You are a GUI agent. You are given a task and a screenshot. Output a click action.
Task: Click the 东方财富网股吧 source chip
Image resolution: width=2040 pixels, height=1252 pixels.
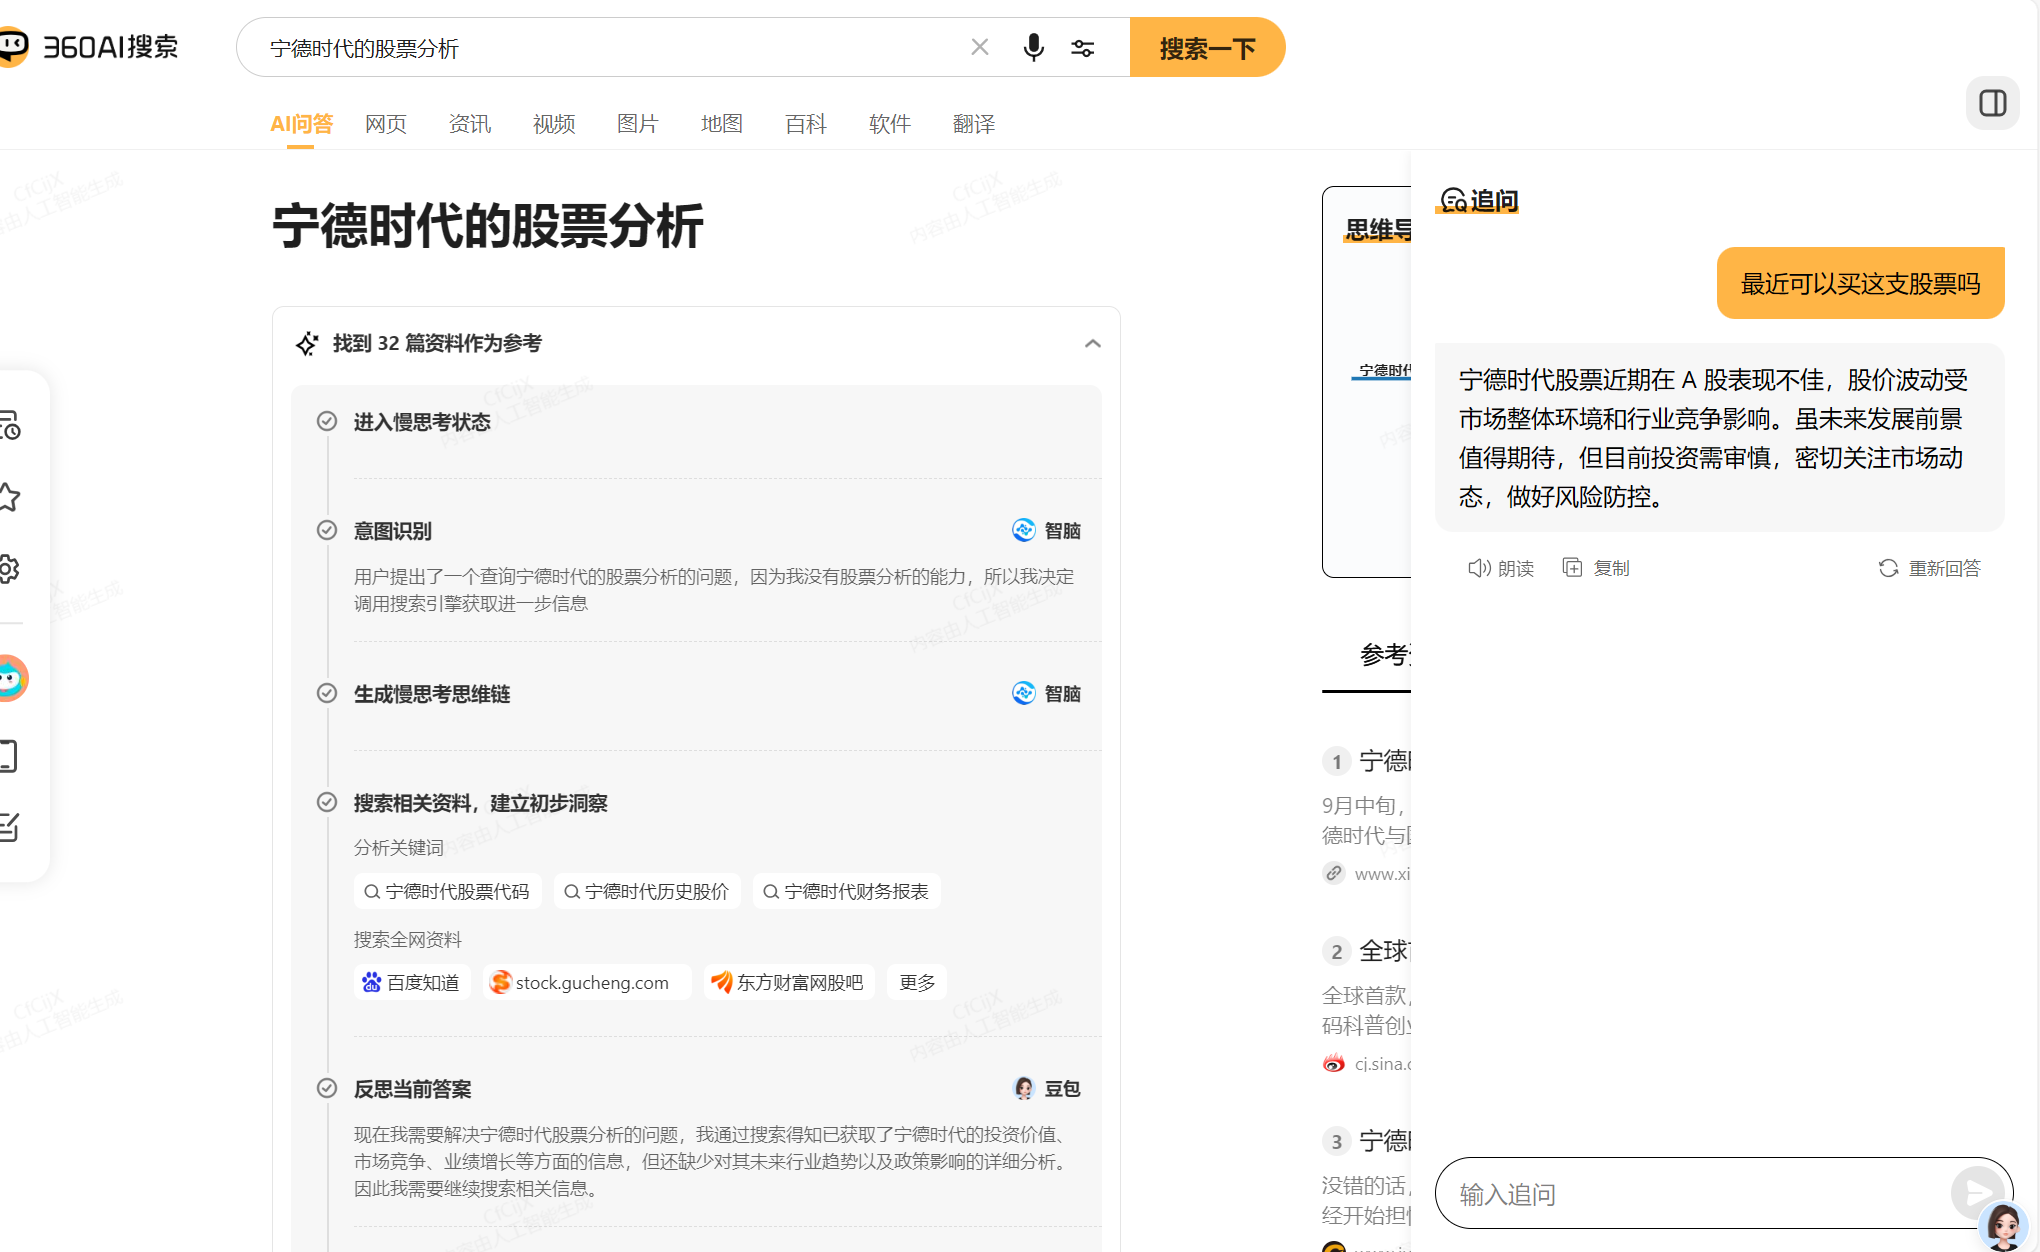(x=789, y=983)
